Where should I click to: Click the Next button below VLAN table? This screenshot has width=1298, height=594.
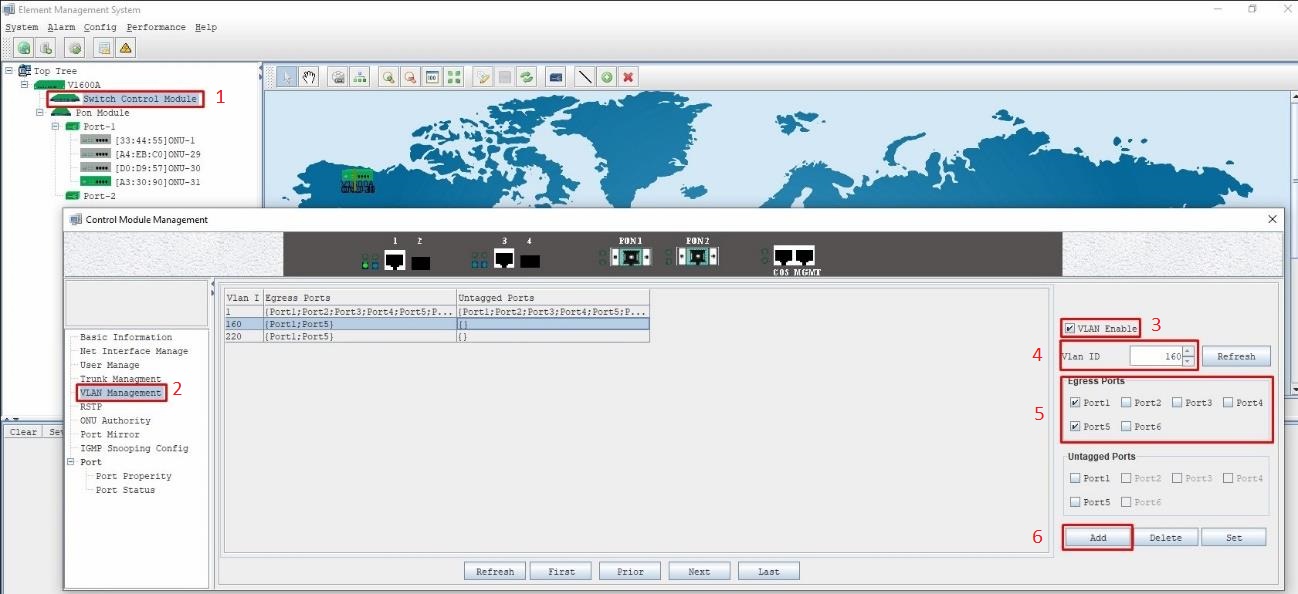tap(699, 570)
